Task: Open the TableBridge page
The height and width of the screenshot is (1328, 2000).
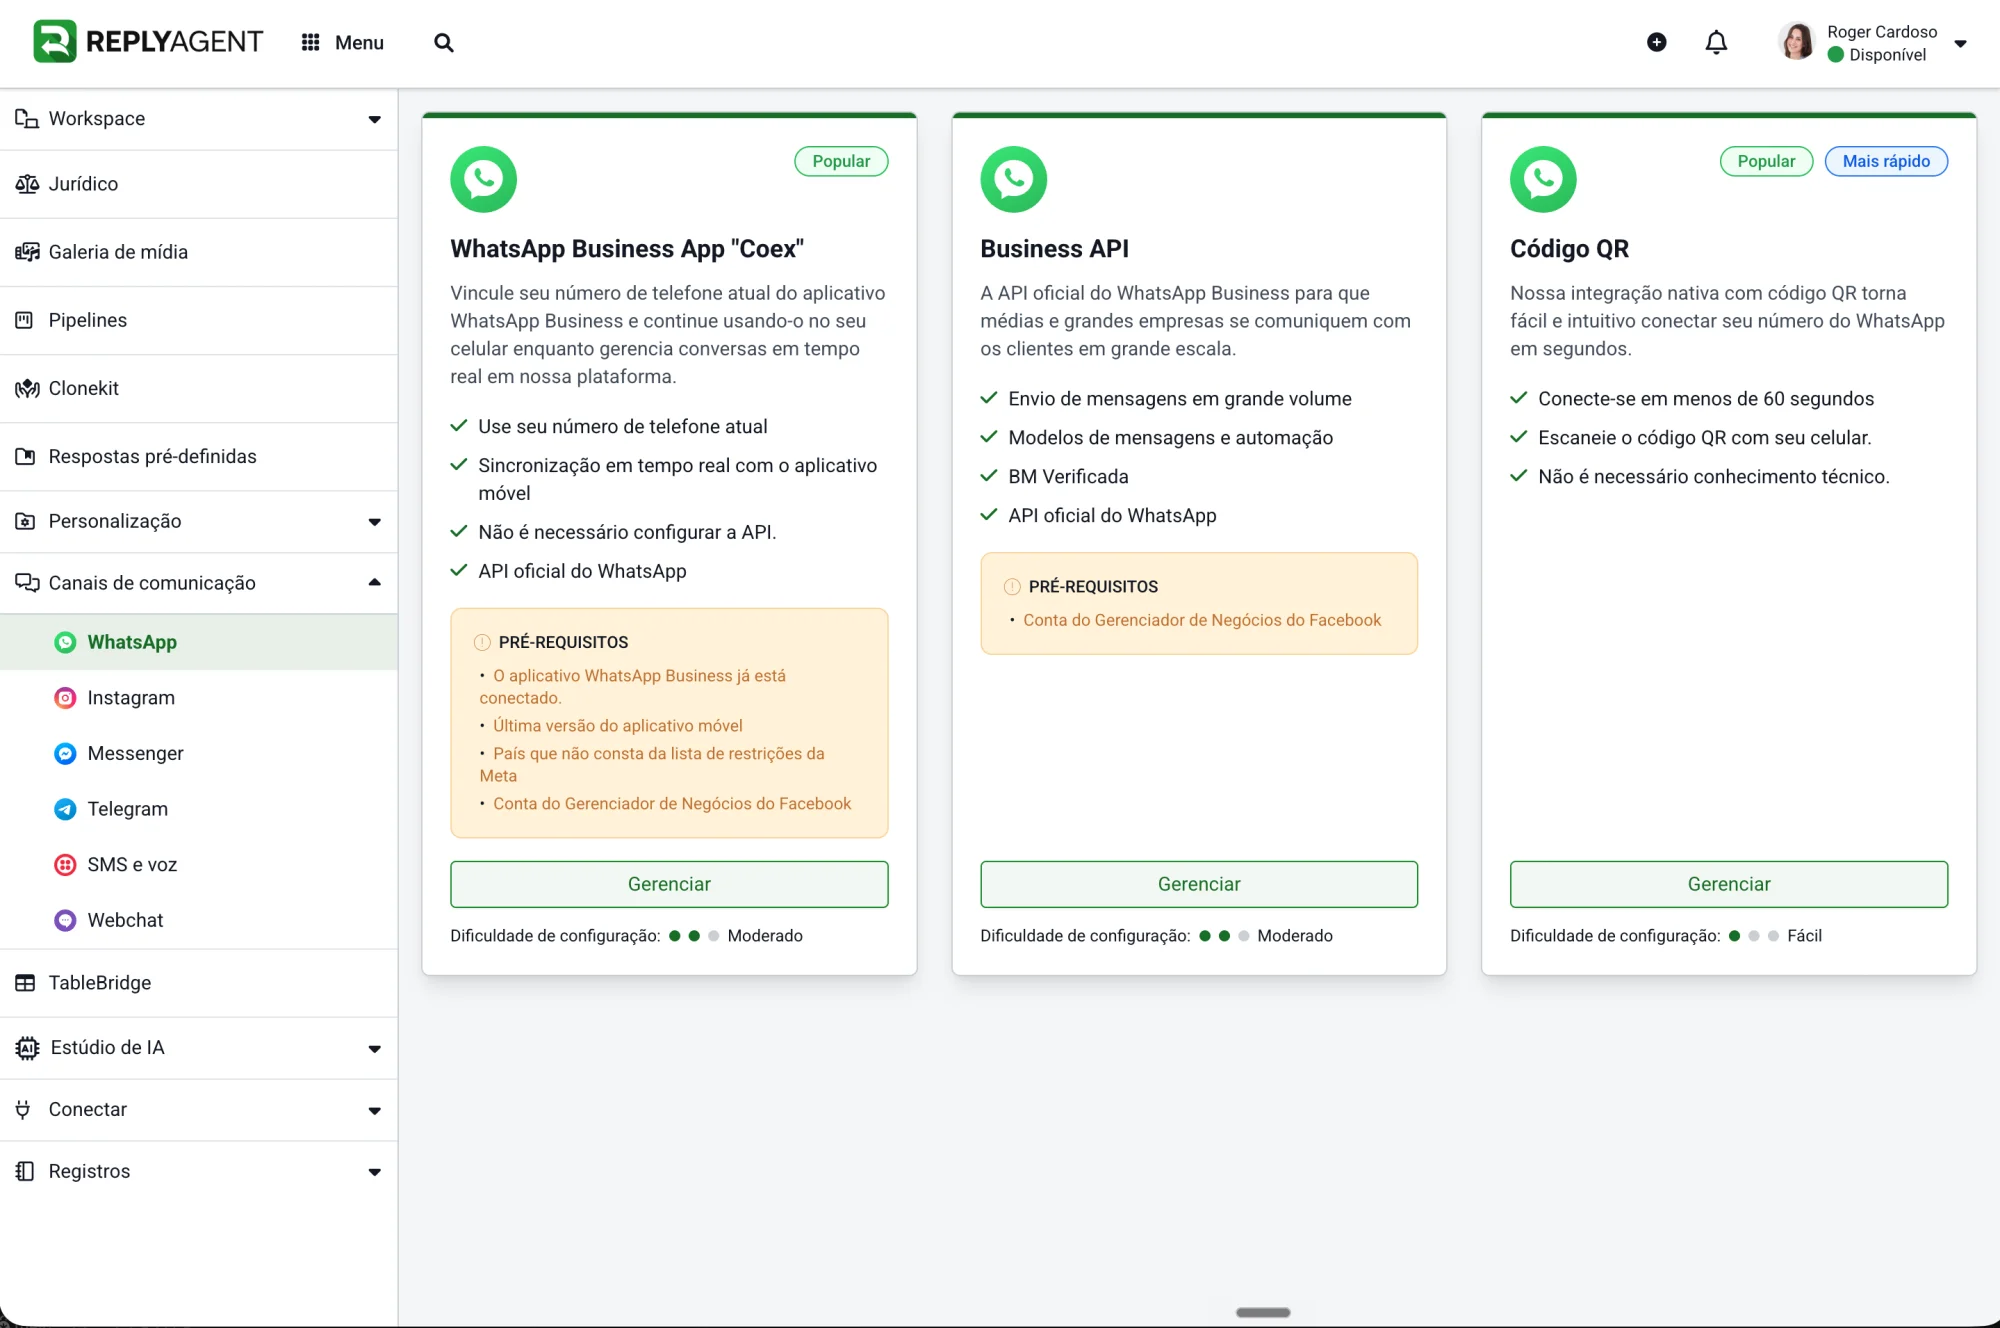Action: 199,983
